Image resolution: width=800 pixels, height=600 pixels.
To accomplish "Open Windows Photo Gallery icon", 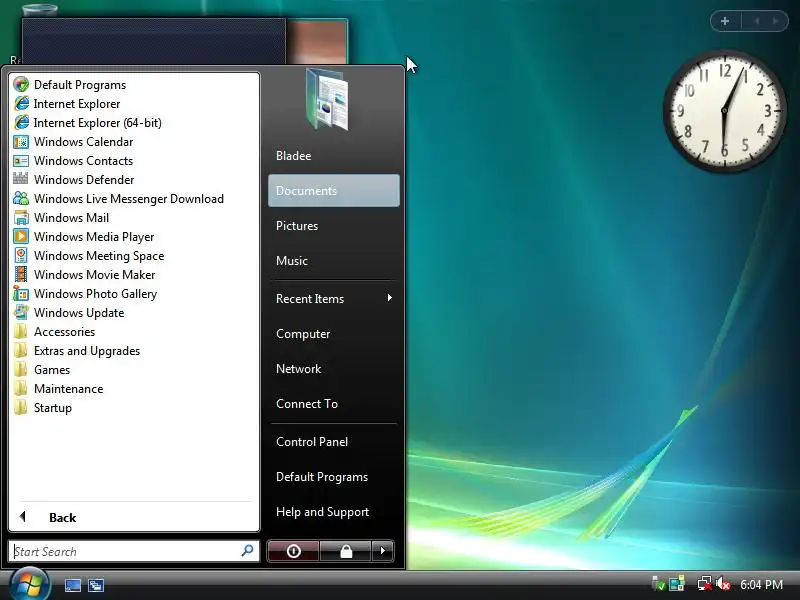I will pyautogui.click(x=21, y=294).
